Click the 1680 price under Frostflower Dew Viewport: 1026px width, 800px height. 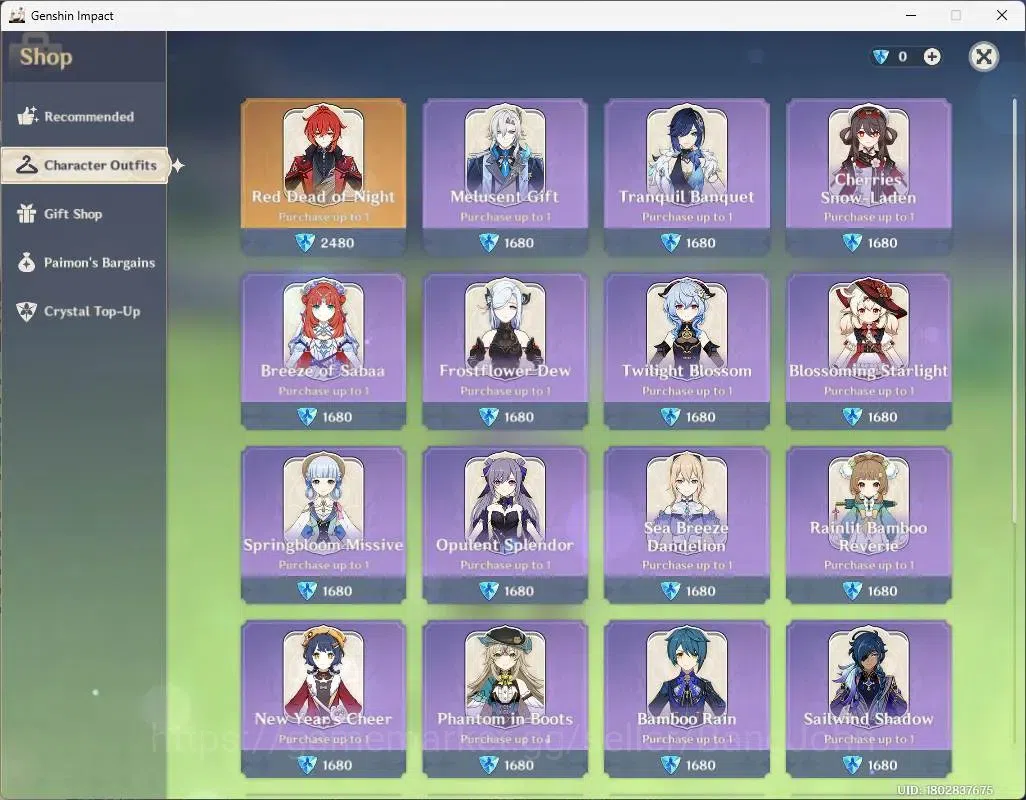[519, 417]
